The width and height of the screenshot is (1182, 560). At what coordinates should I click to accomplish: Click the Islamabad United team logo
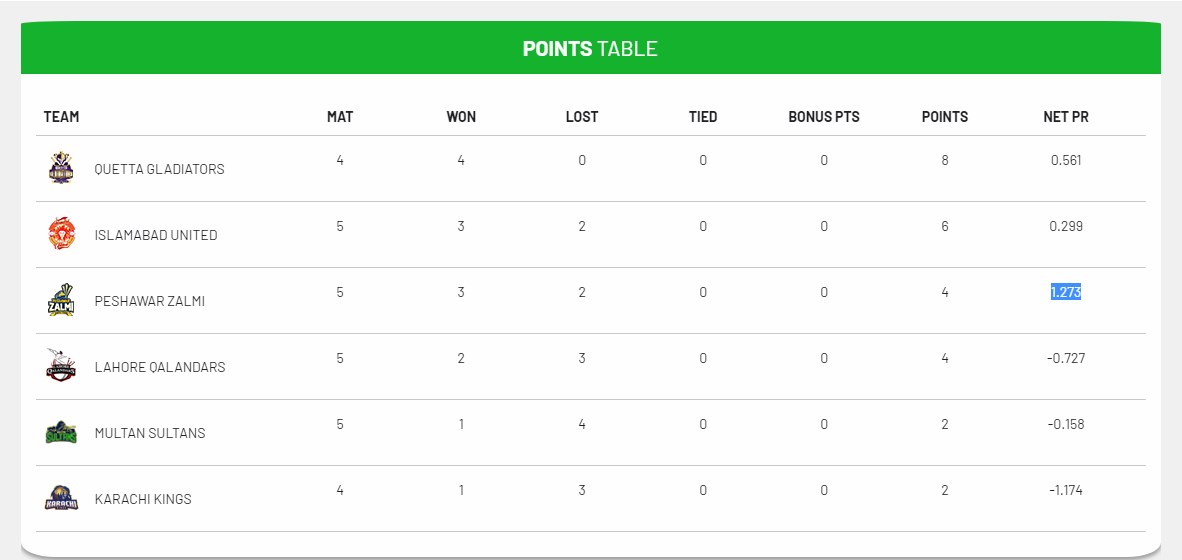click(61, 233)
